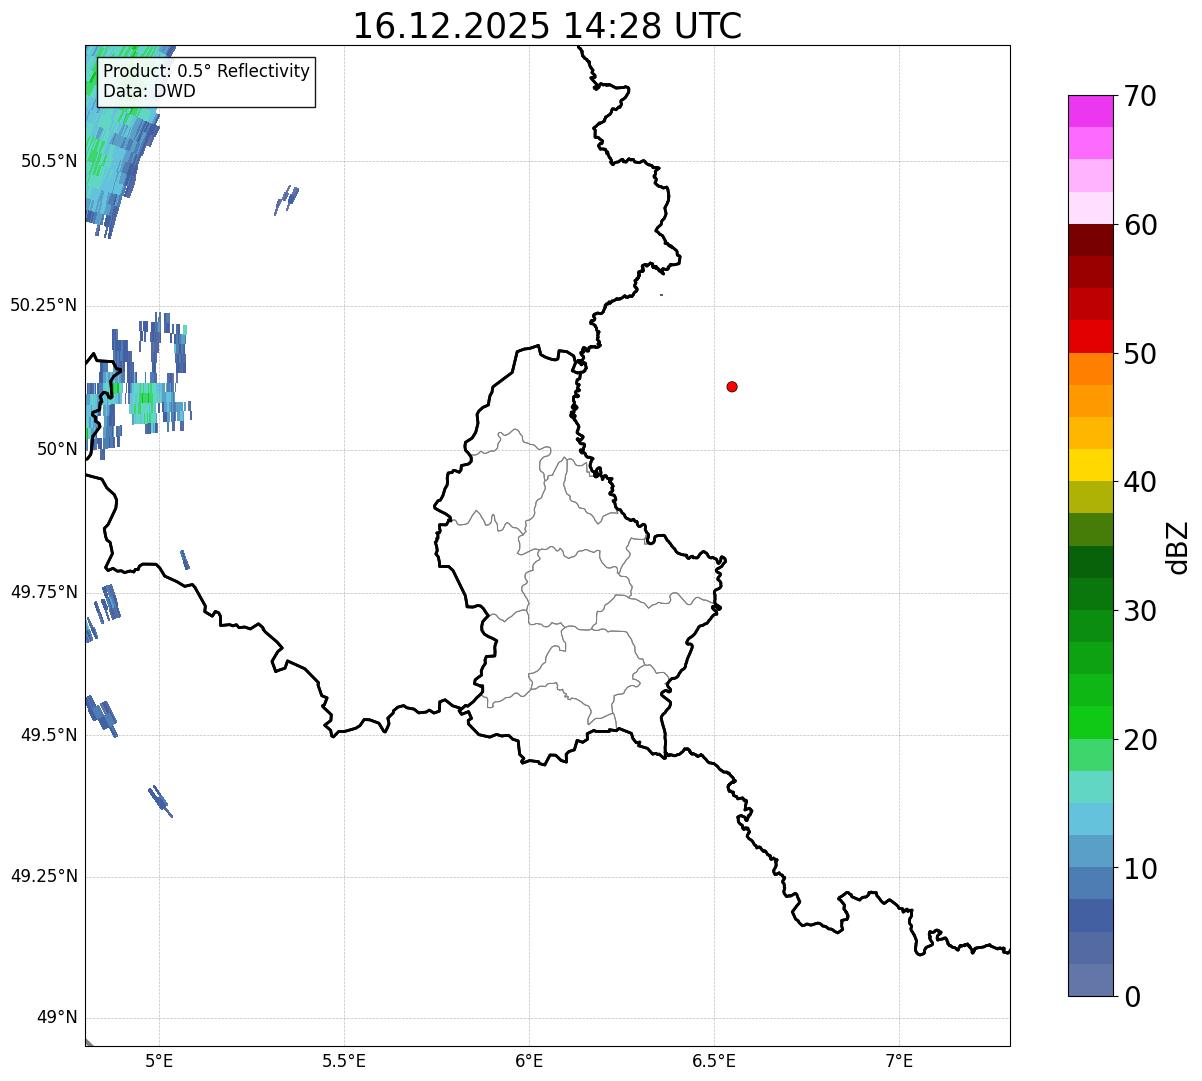
Task: Click the colorbar tick label 20
Action: tap(1140, 740)
